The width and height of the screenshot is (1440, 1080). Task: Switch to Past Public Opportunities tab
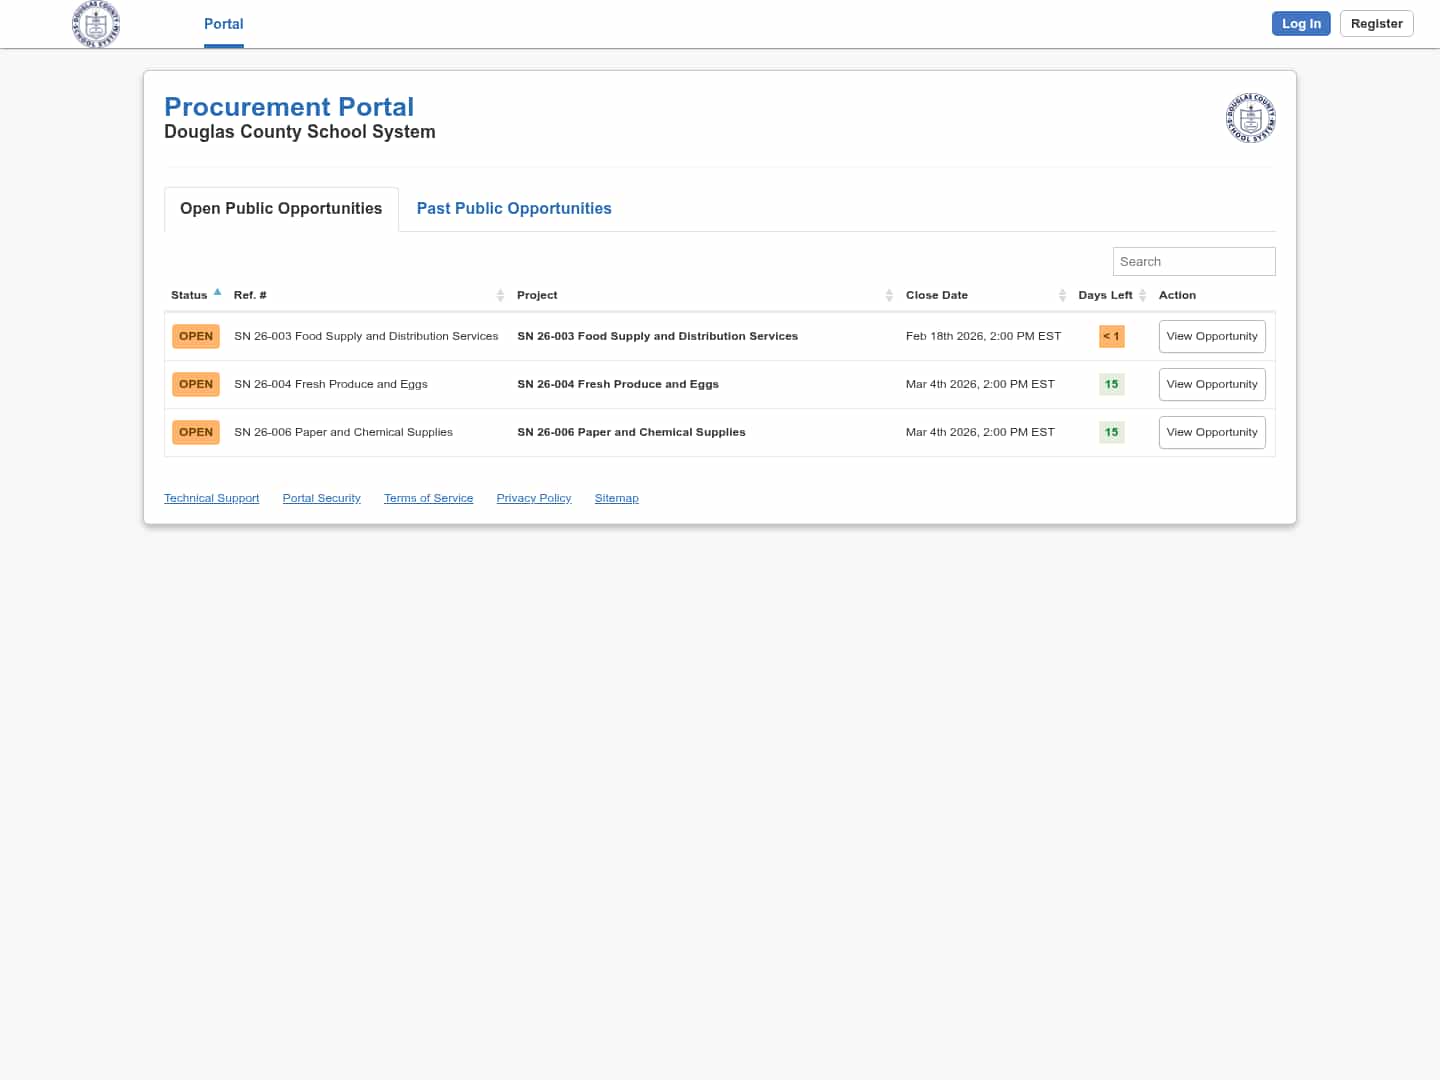pyautogui.click(x=514, y=209)
